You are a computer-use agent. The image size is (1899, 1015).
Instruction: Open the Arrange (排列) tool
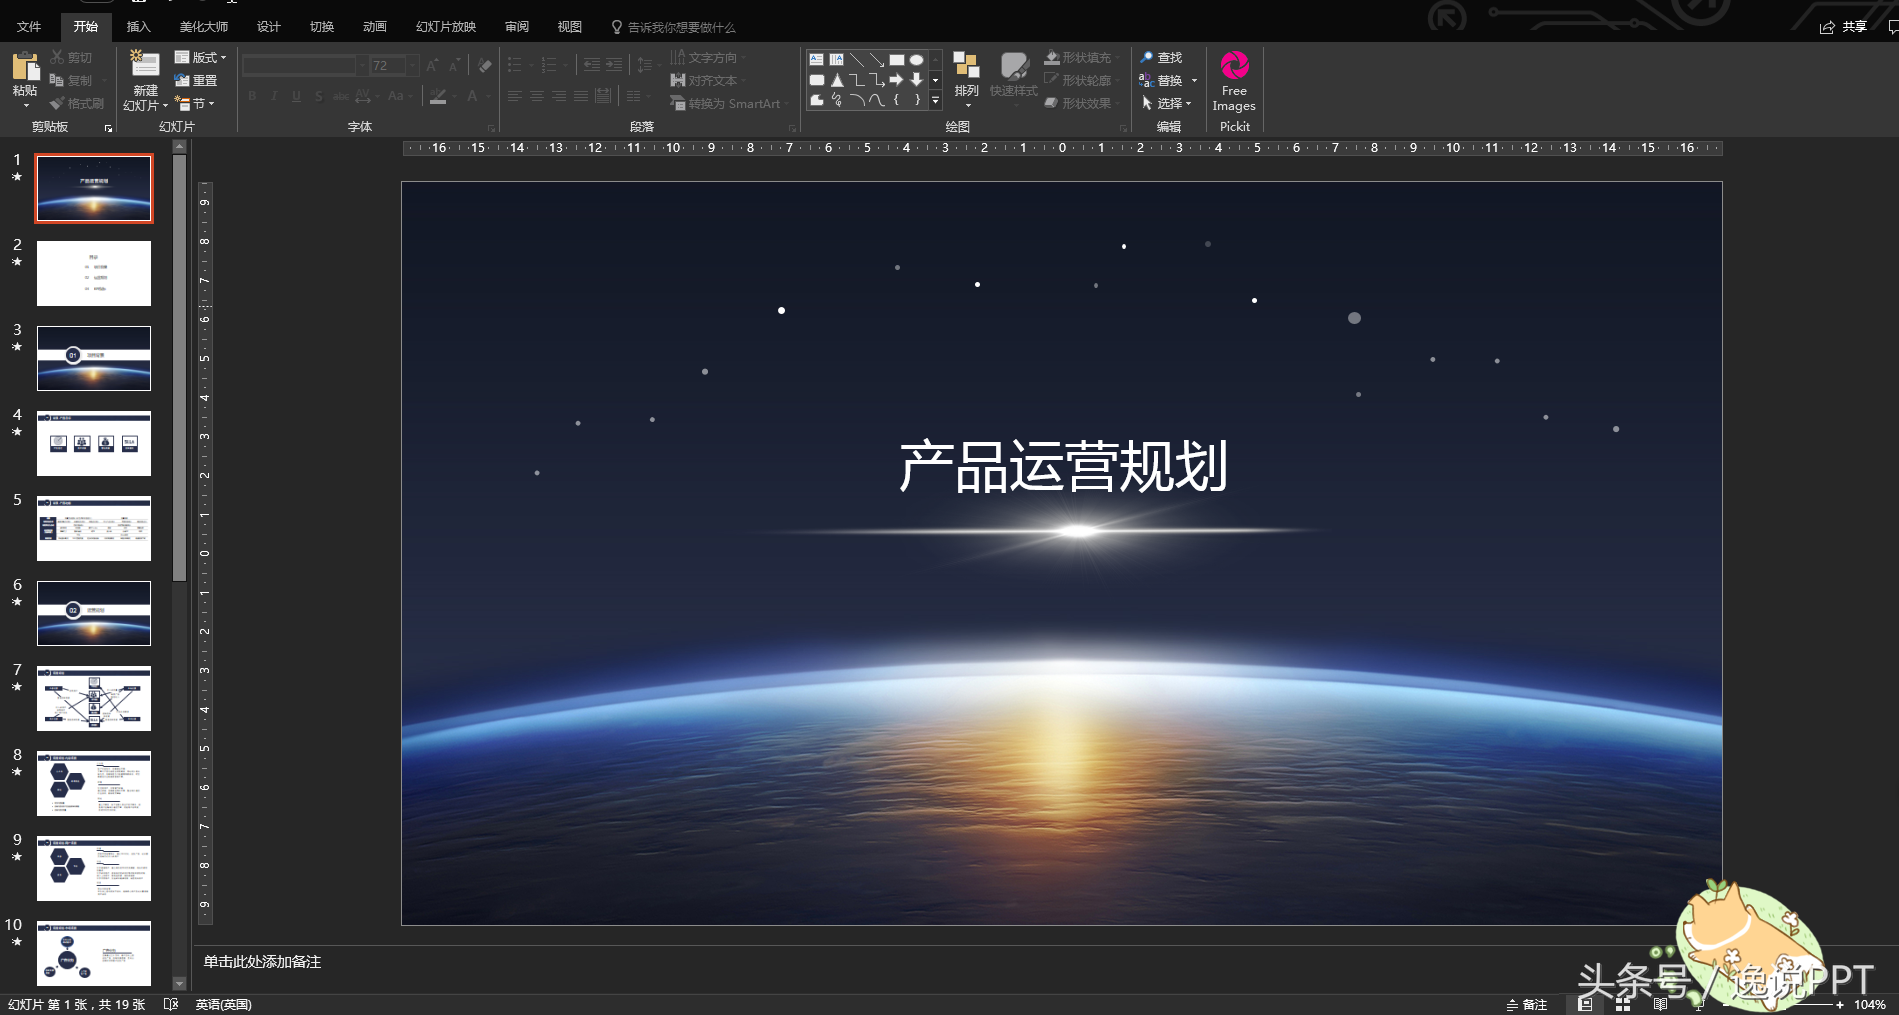tap(966, 78)
